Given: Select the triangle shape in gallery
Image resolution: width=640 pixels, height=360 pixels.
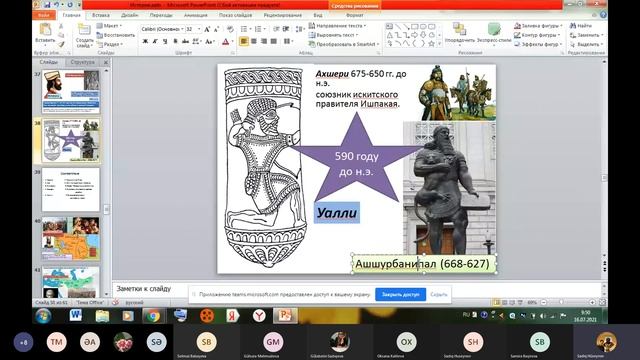Looking at the screenshot, I should click(x=390, y=35).
